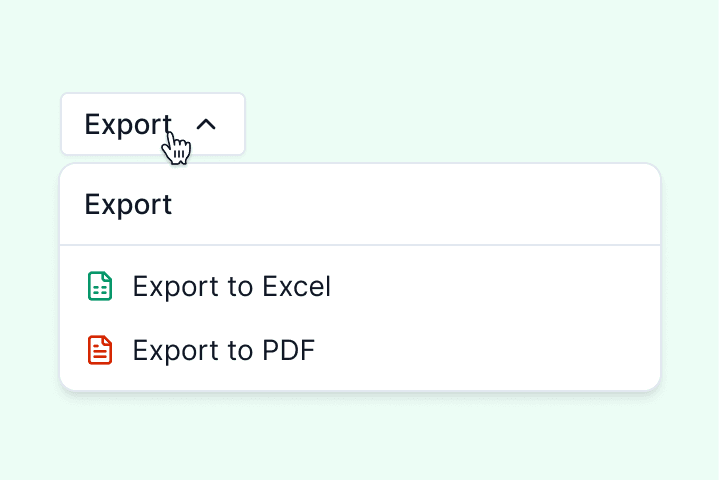This screenshot has width=719, height=480.
Task: Click the red PDF document icon
Action: point(99,350)
